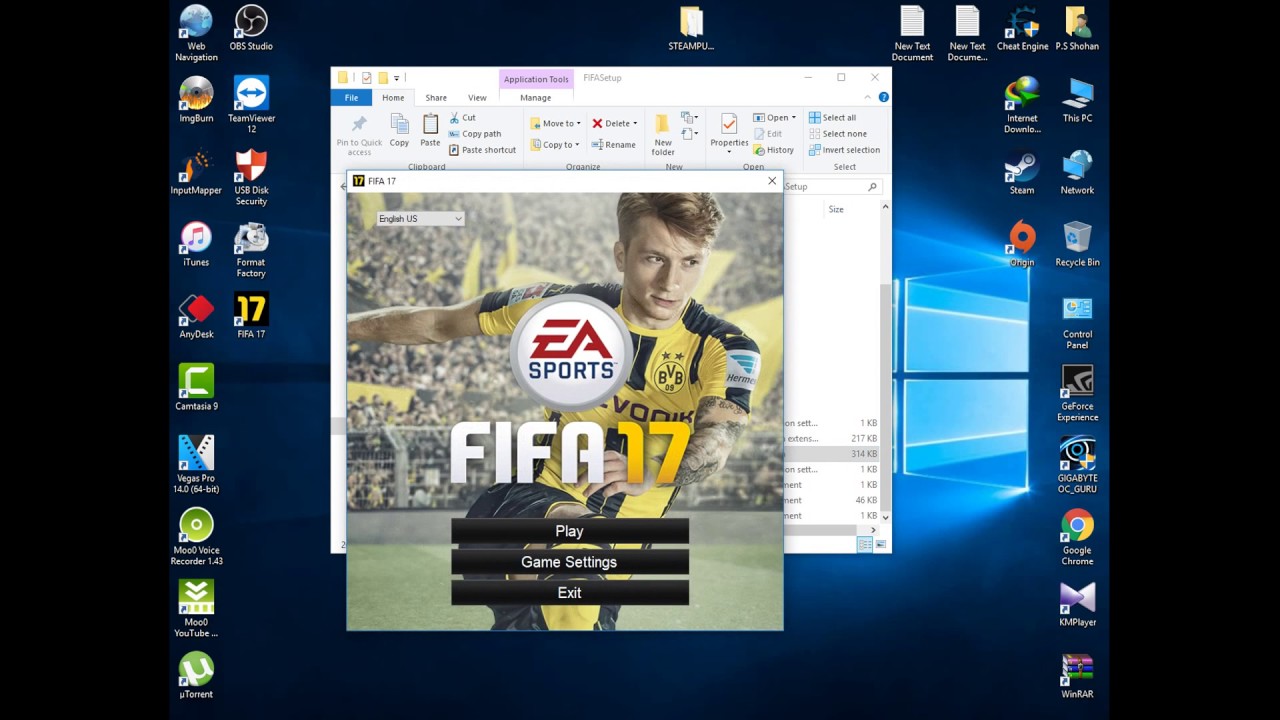Click Paste shortcut in the ribbon
Viewport: 1280px width, 720px height.
[482, 150]
